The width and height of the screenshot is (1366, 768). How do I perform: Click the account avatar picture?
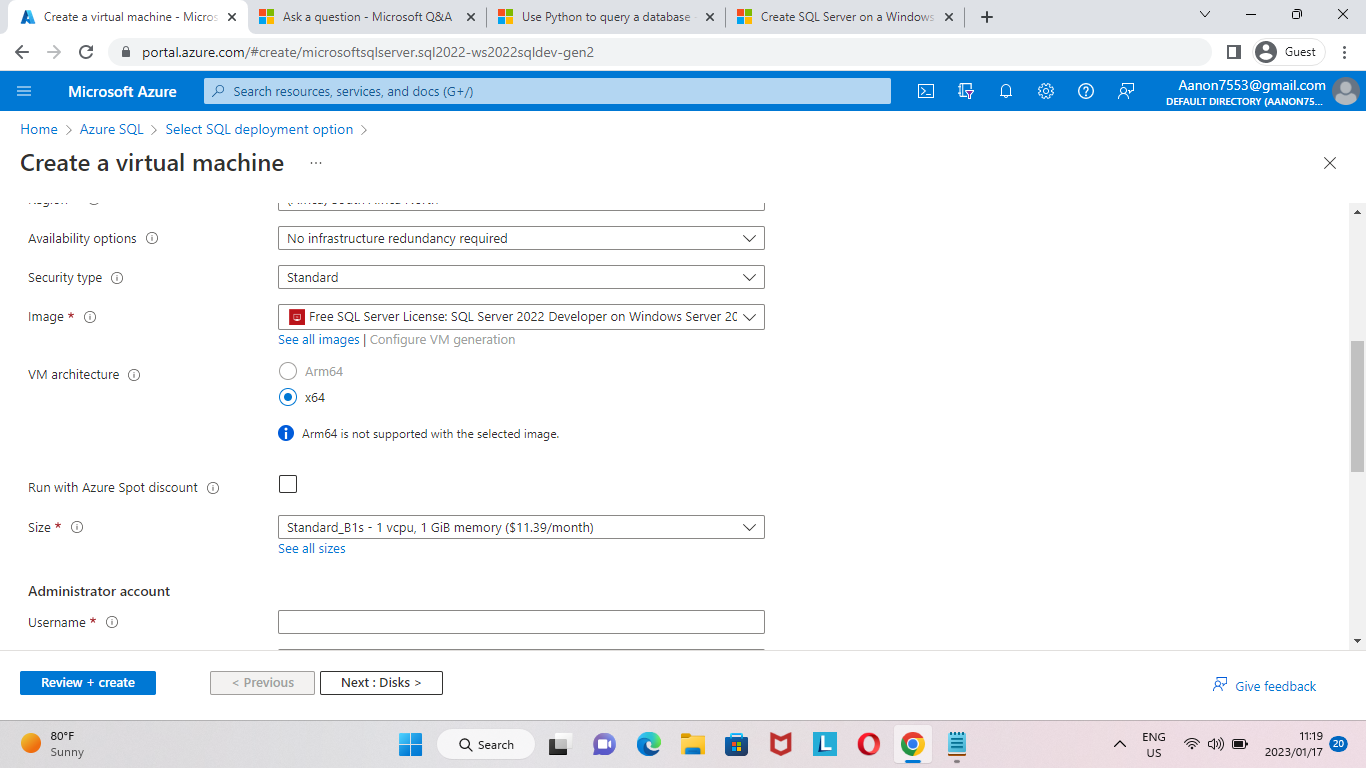(x=1346, y=91)
